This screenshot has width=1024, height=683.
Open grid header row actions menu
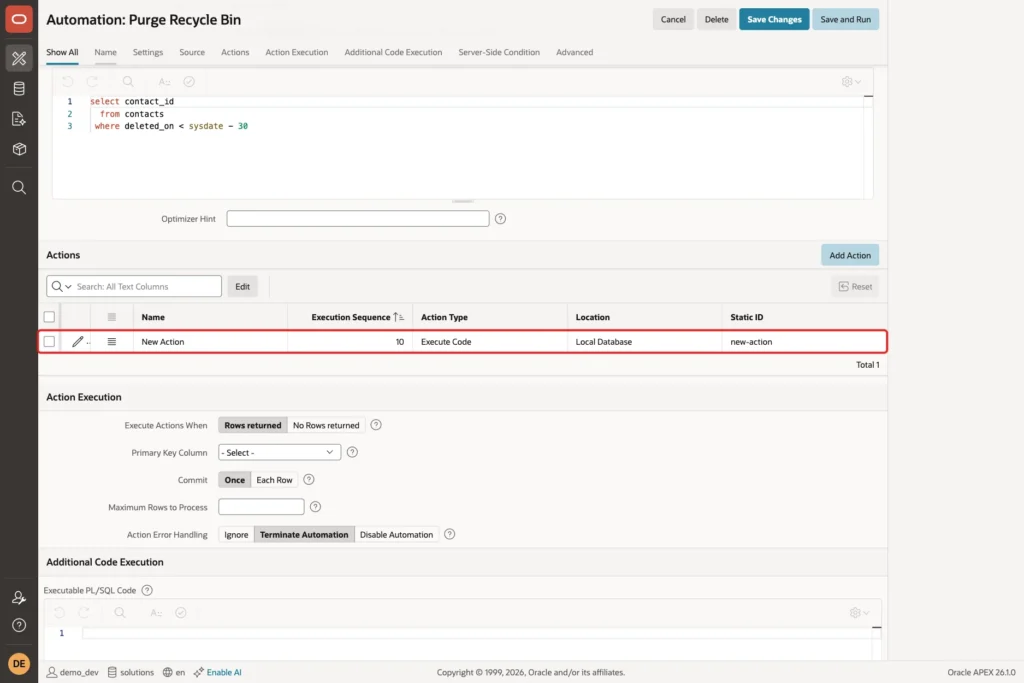[x=112, y=317]
